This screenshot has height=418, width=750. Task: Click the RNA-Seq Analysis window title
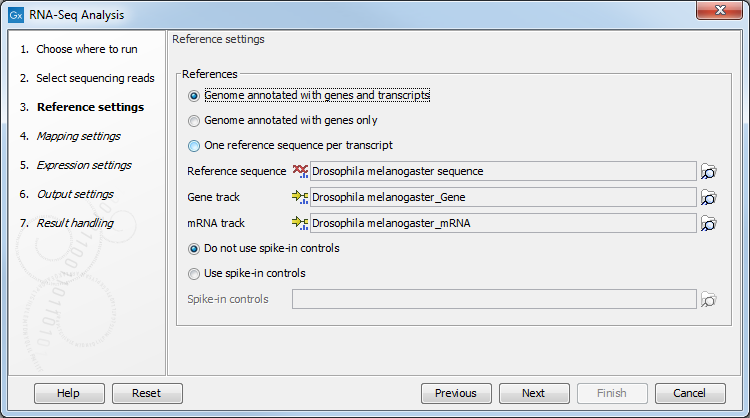click(77, 15)
